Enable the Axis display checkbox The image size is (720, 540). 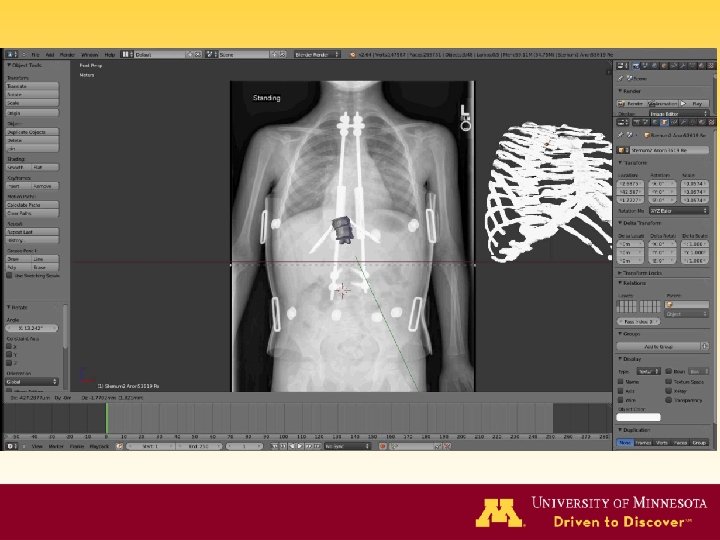(621, 391)
